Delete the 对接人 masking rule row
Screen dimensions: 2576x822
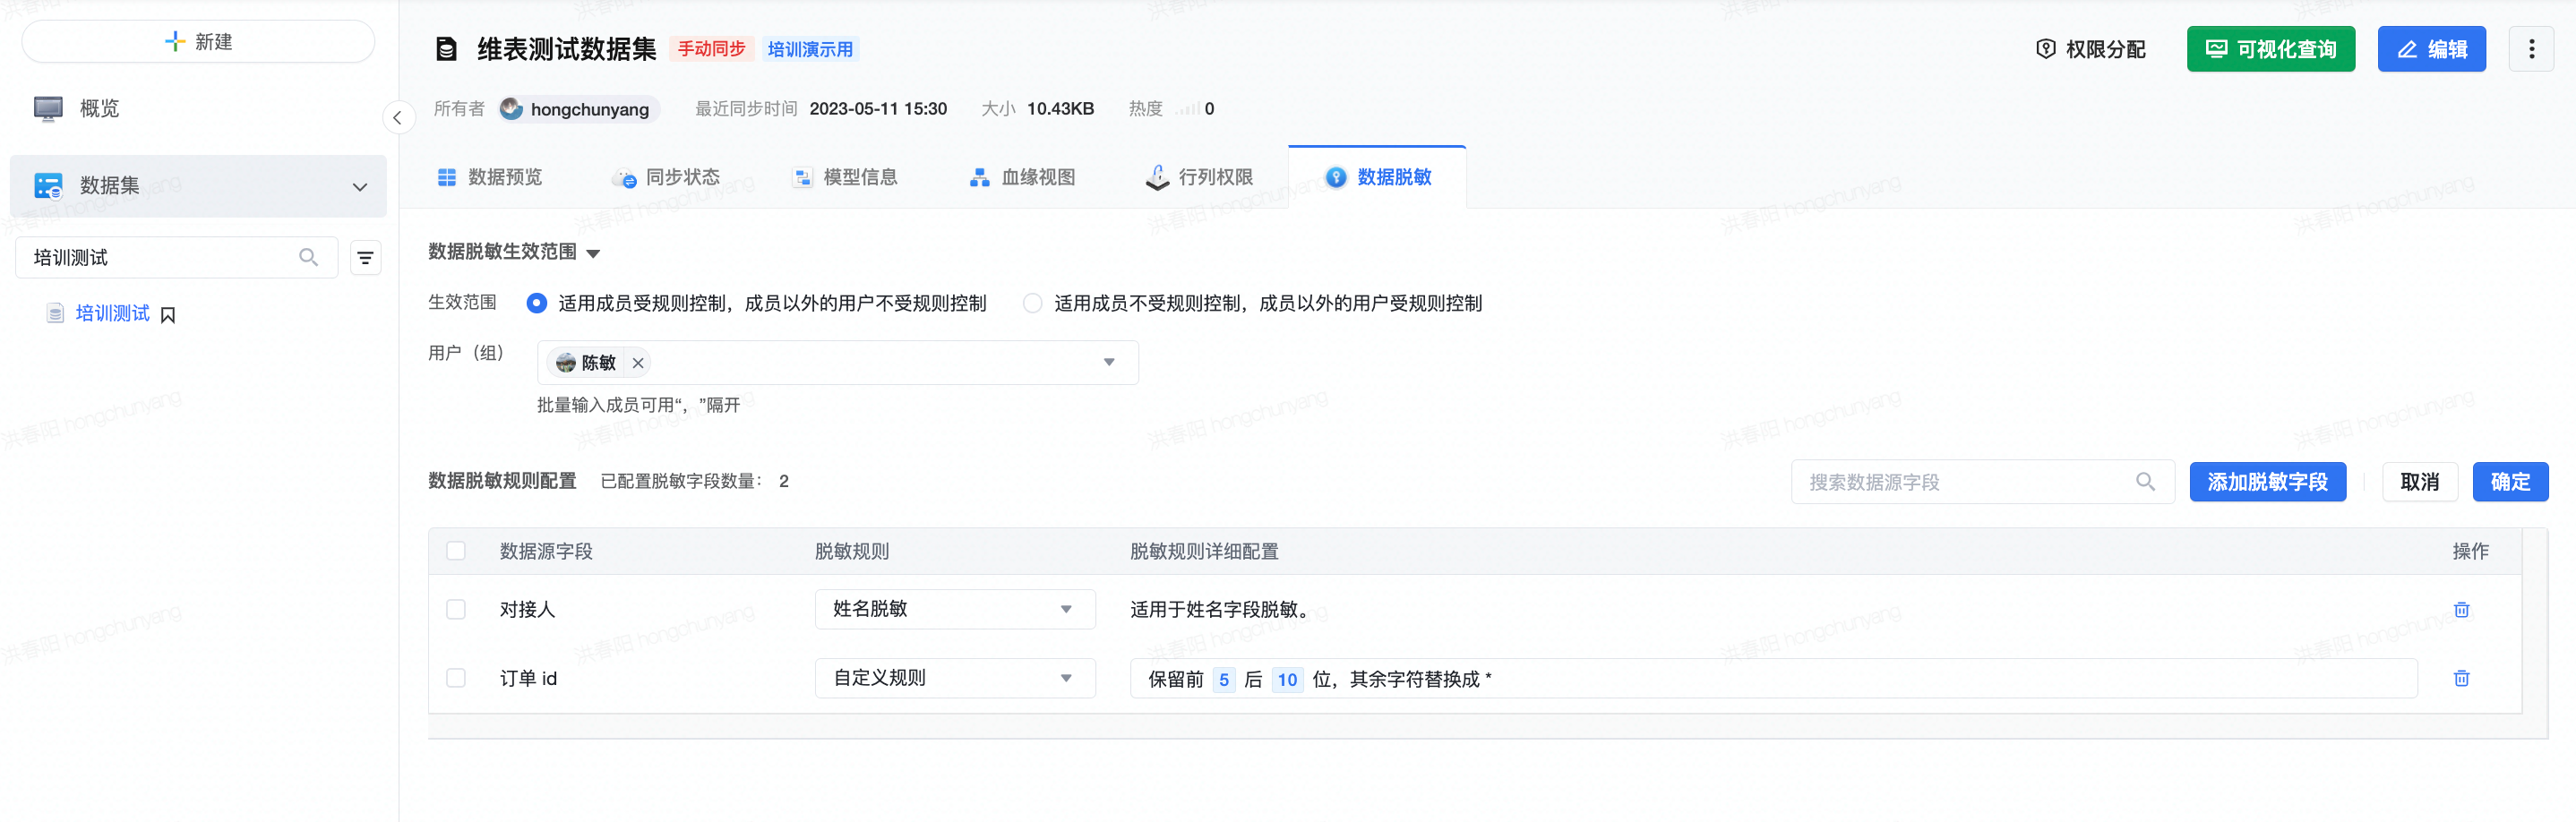2461,609
